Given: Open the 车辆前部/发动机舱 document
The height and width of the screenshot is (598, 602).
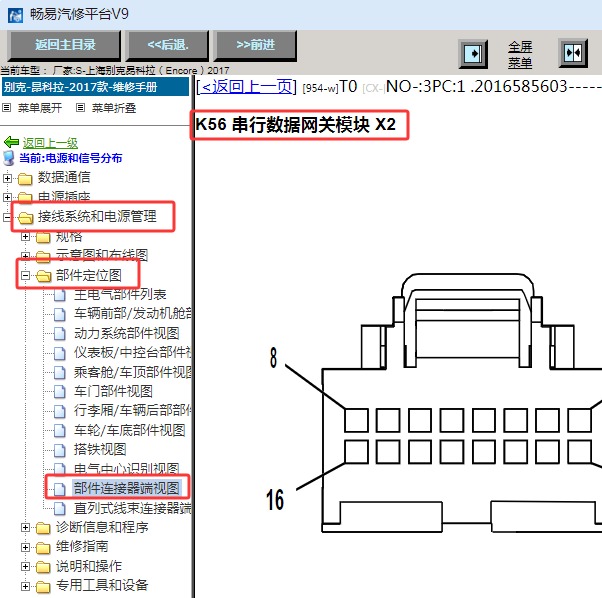Looking at the screenshot, I should (x=133, y=314).
